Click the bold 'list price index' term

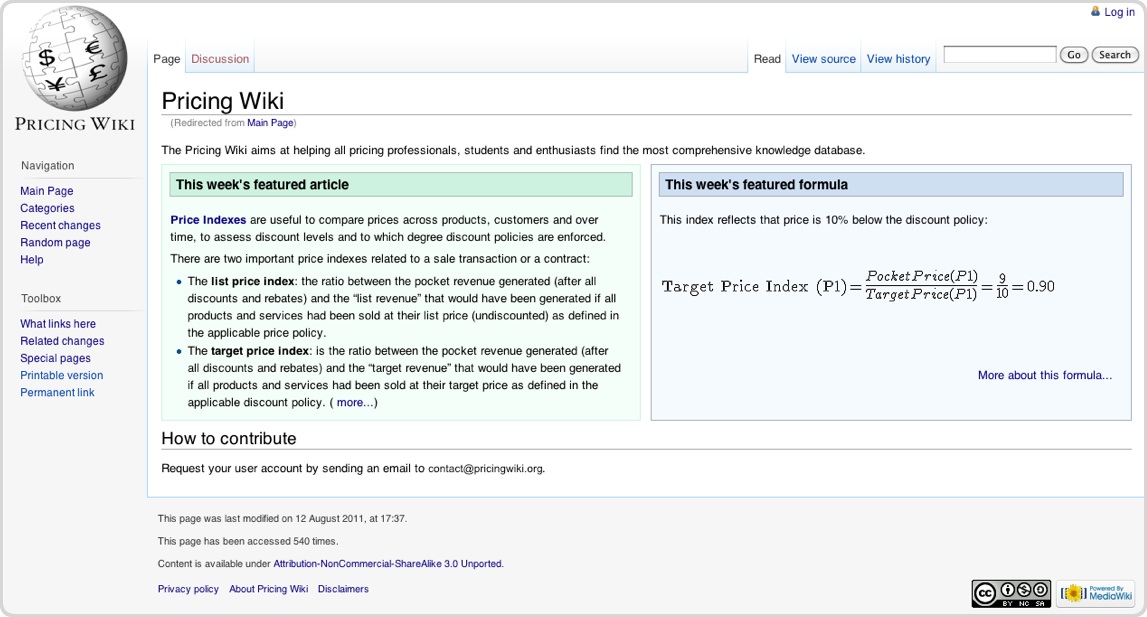point(253,281)
